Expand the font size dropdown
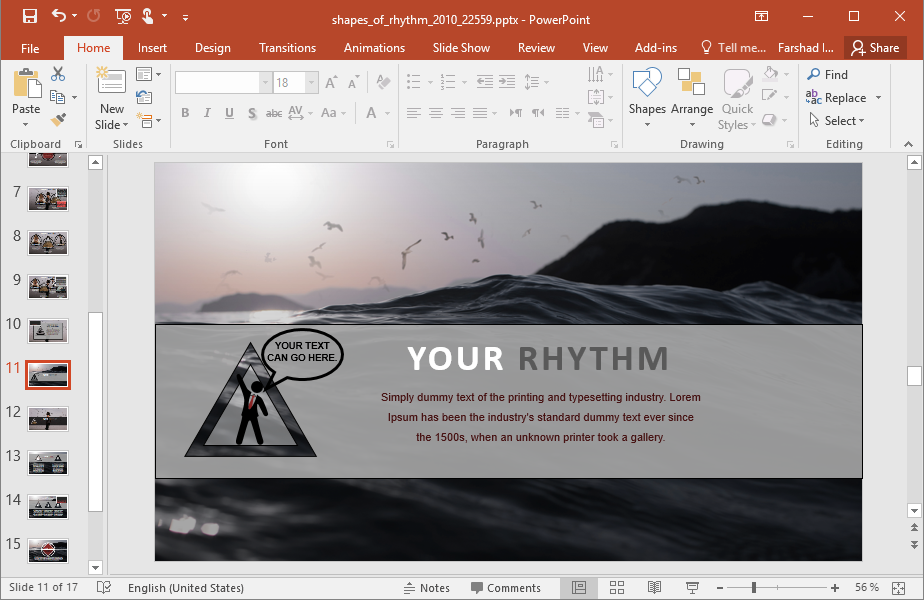This screenshot has height=600, width=924. 312,83
